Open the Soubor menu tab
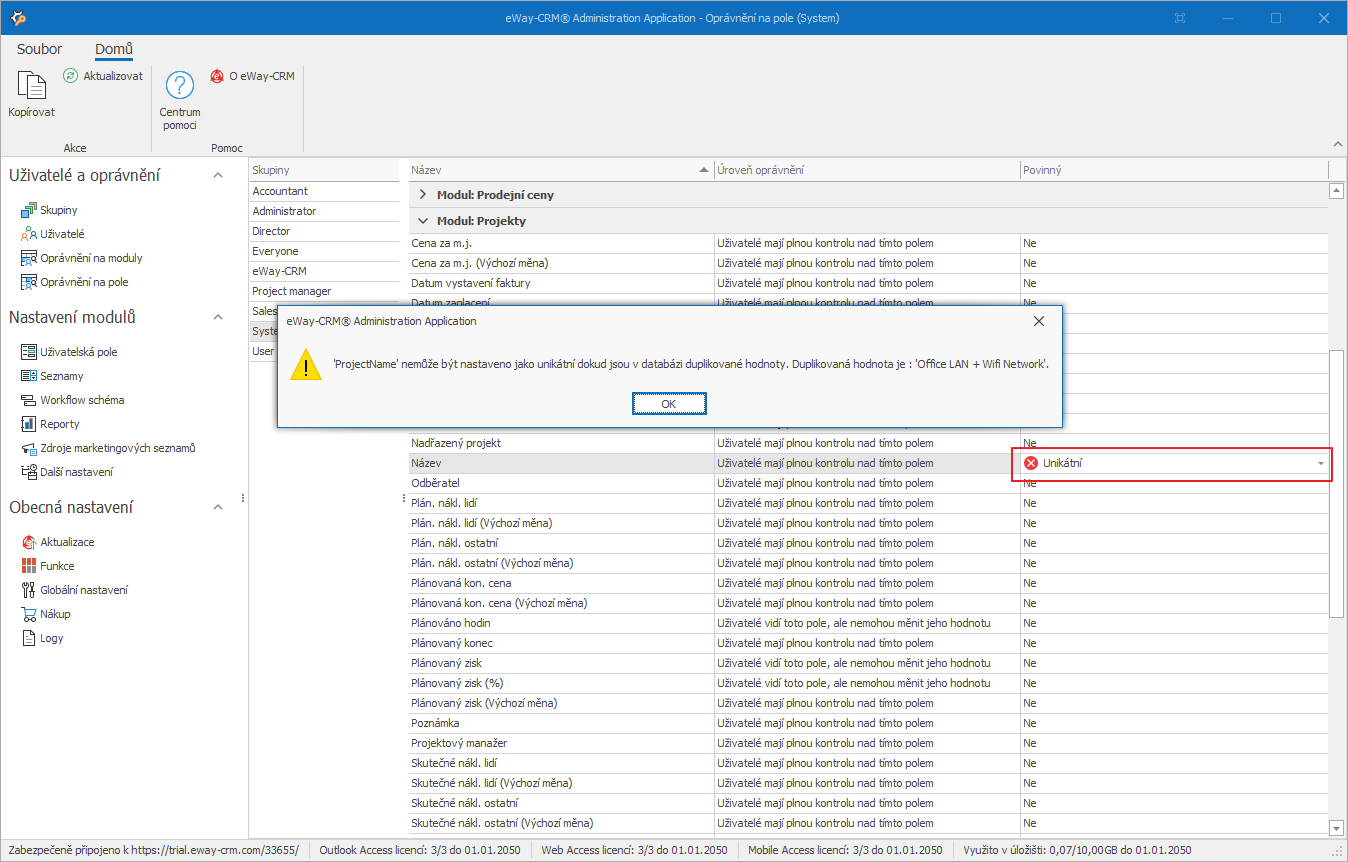This screenshot has width=1348, height=862. tap(39, 49)
